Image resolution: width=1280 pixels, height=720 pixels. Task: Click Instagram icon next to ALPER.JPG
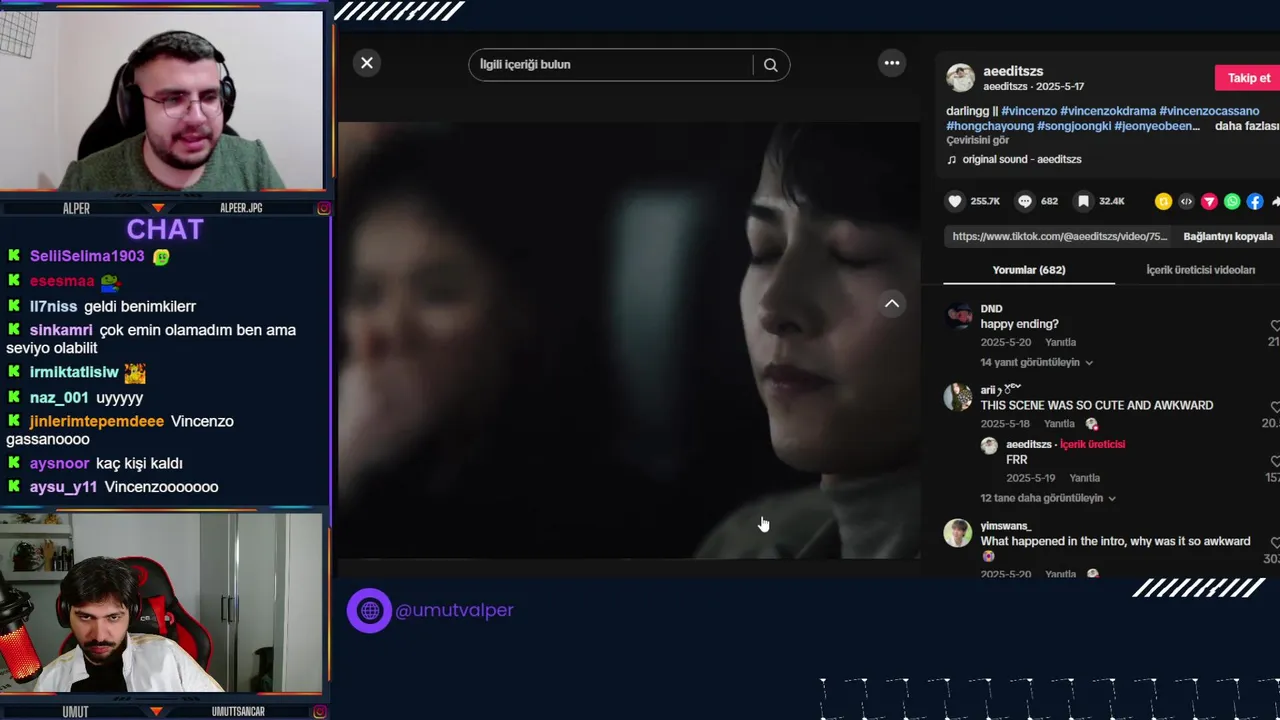click(323, 209)
